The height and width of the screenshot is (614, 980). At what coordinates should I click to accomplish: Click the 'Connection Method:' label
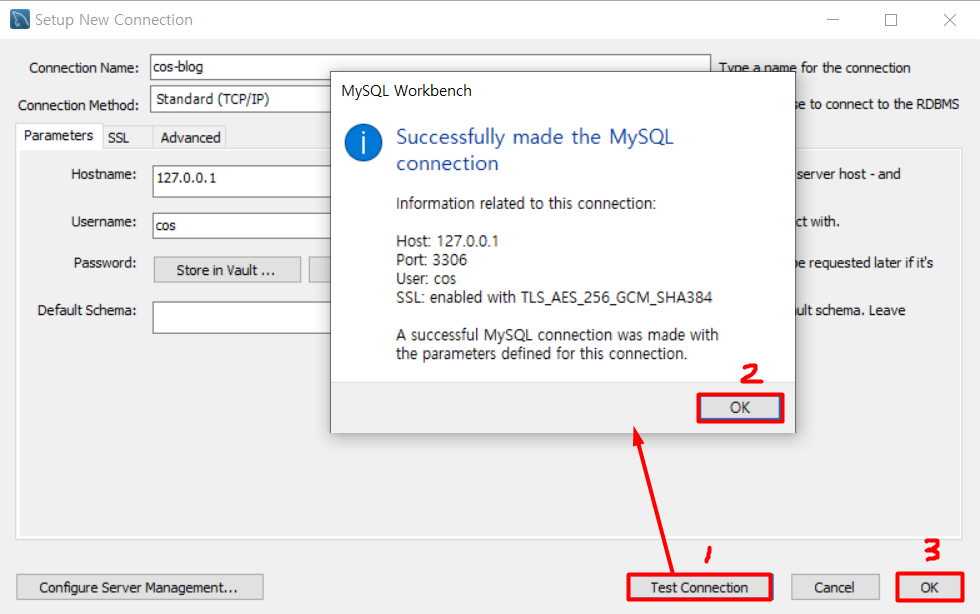coord(78,105)
